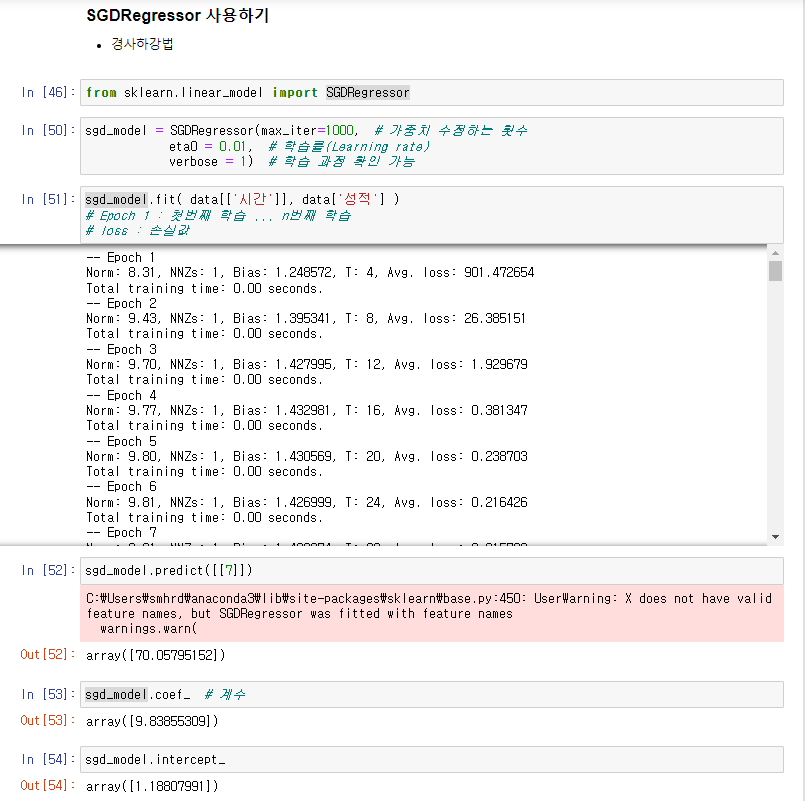805x801 pixels.
Task: Click the 'array([9.83855309])' output
Action: (x=152, y=721)
